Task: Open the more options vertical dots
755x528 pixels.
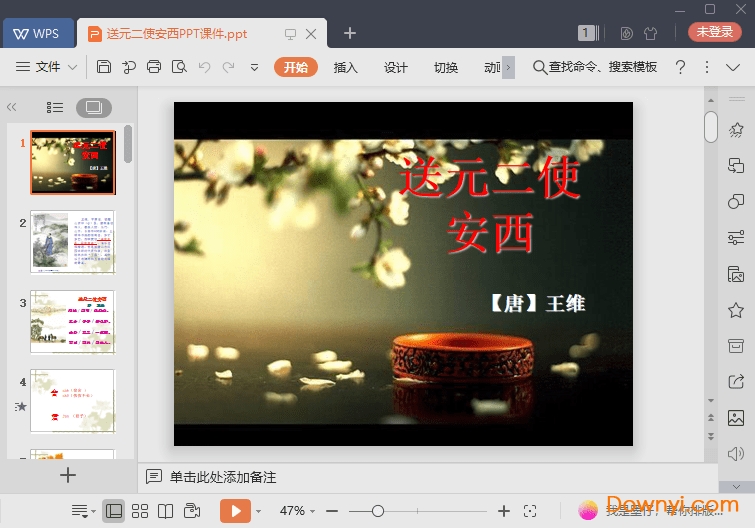Action: pos(706,67)
